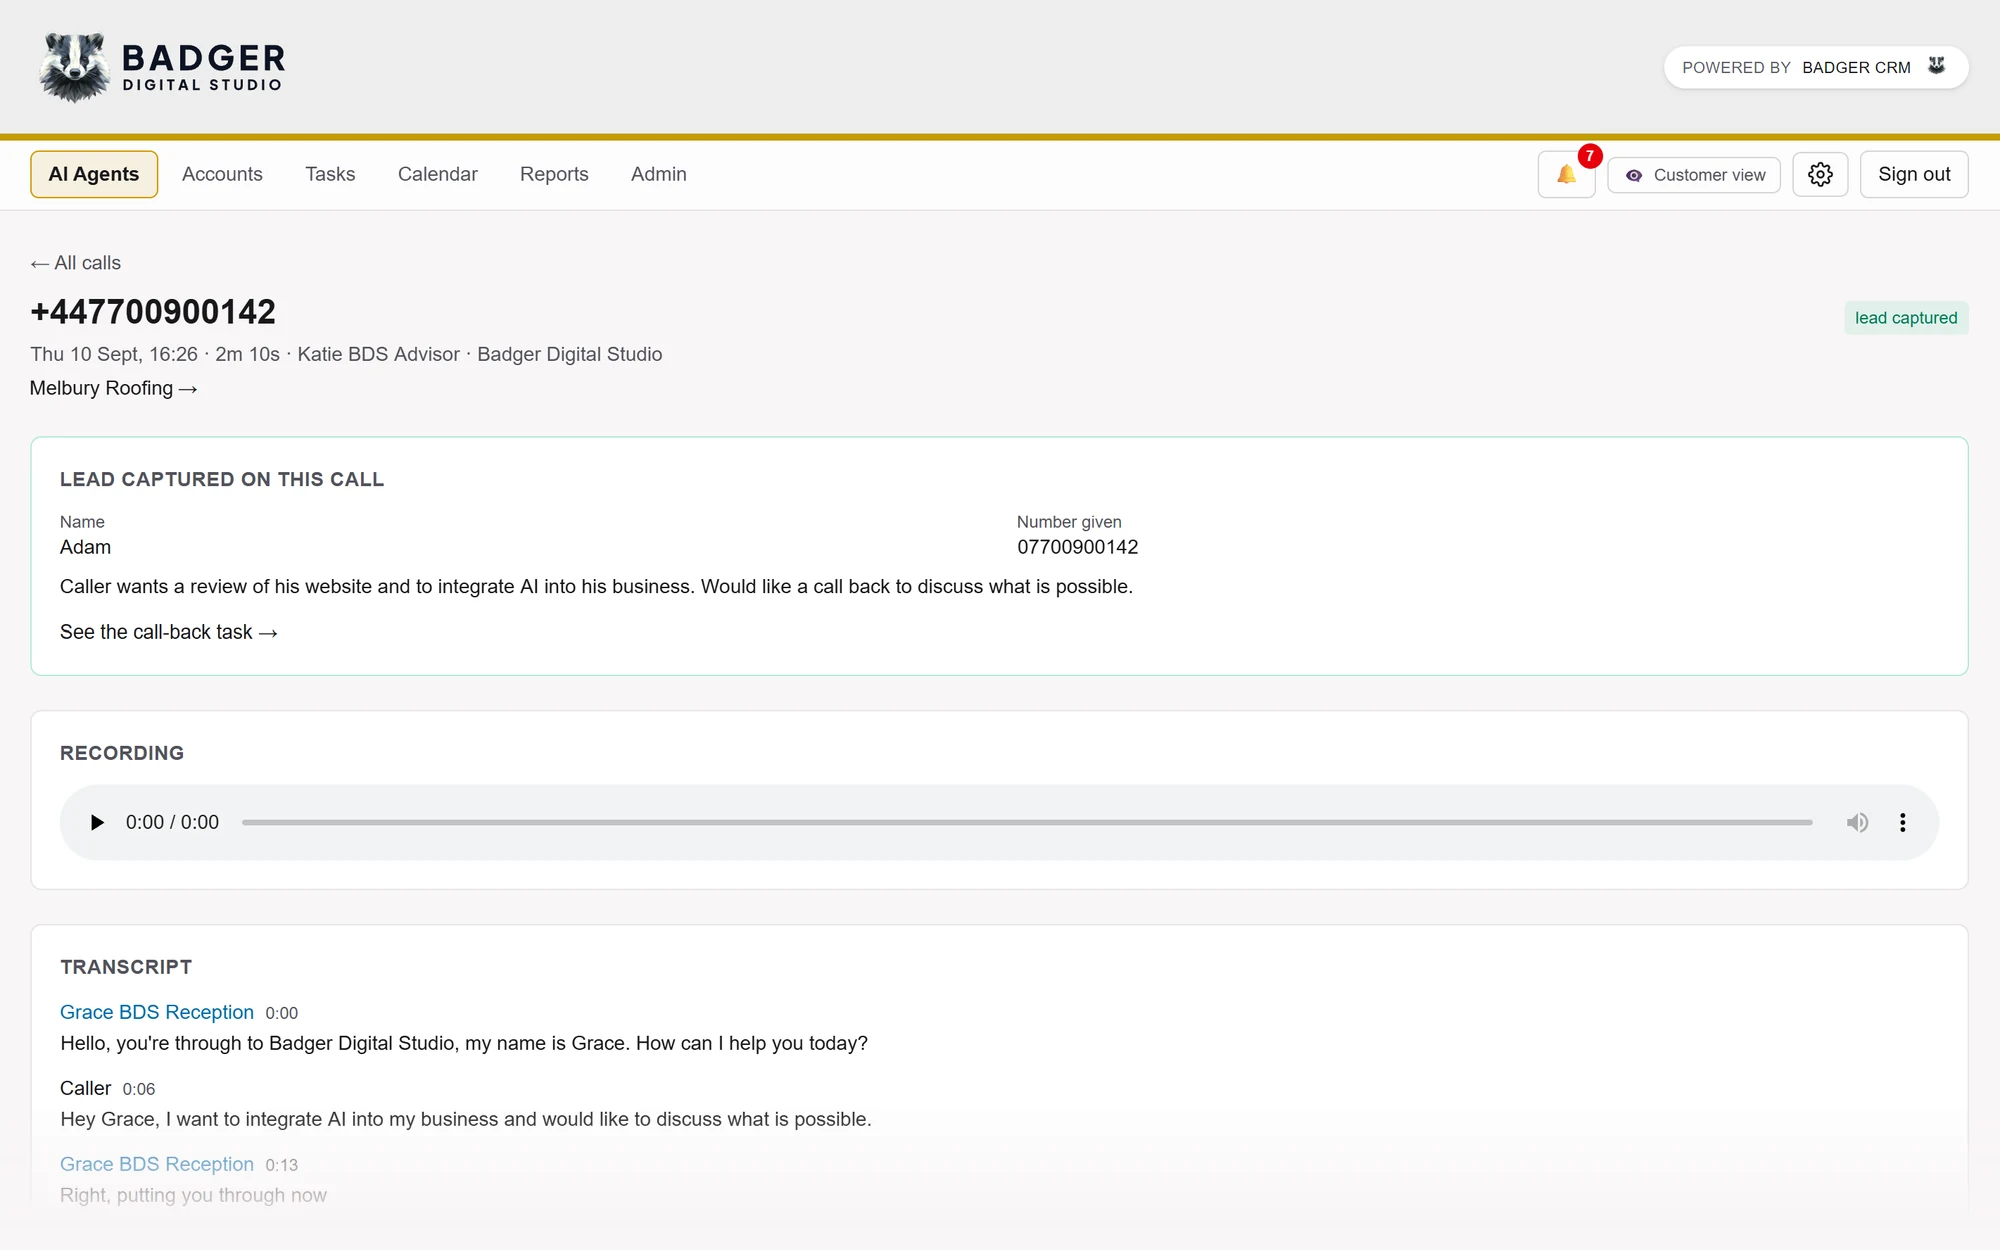Viewport: 2000px width, 1250px height.
Task: Switch to the Calendar tab
Action: [x=438, y=174]
